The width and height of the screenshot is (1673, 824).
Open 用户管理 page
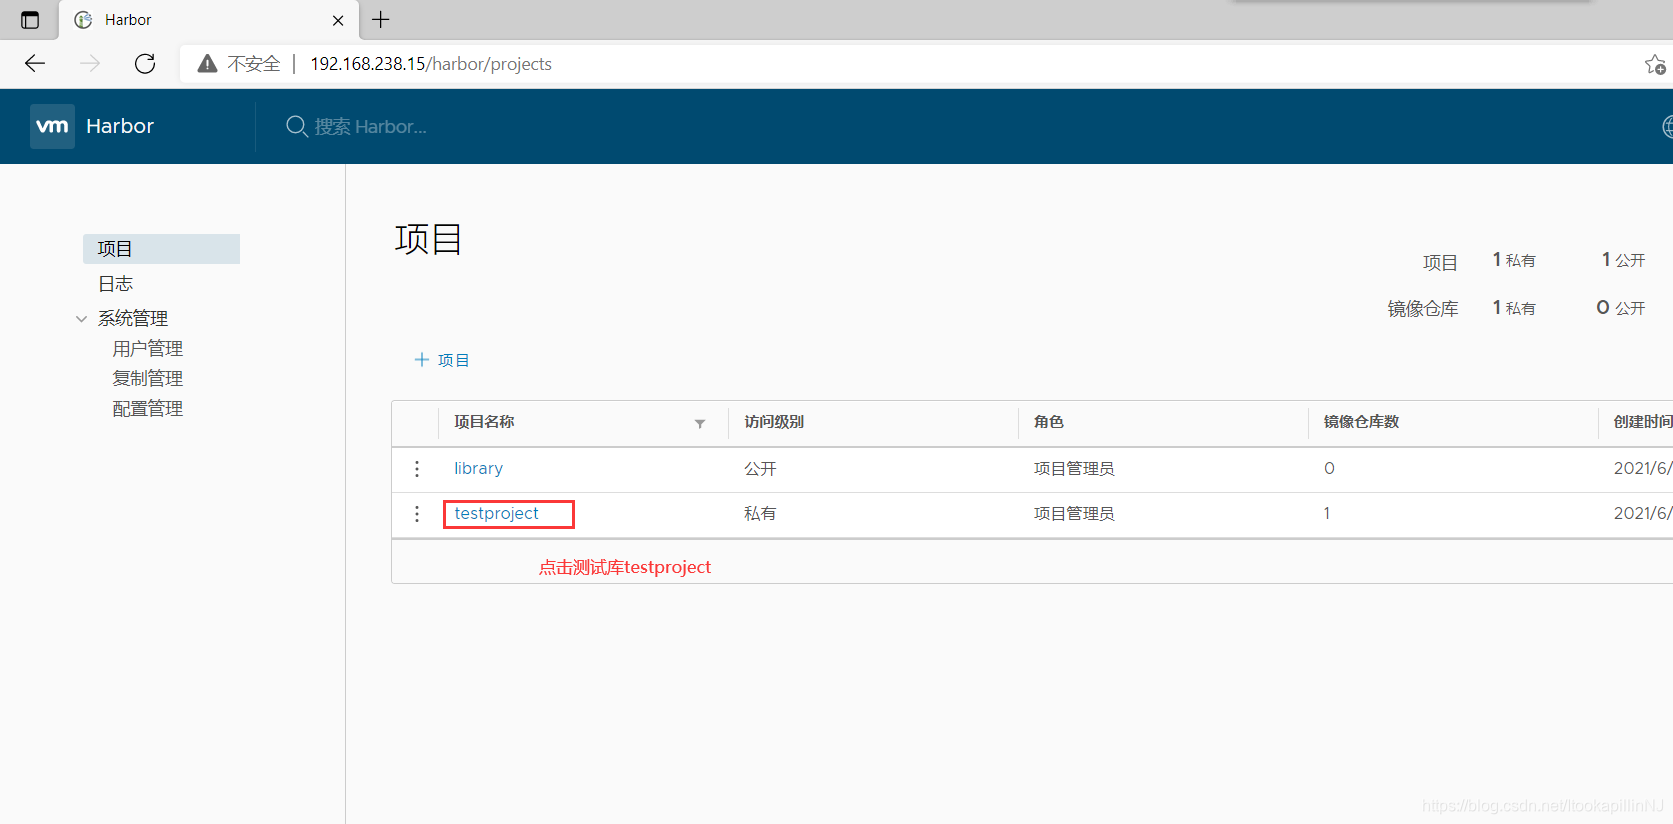pos(148,349)
